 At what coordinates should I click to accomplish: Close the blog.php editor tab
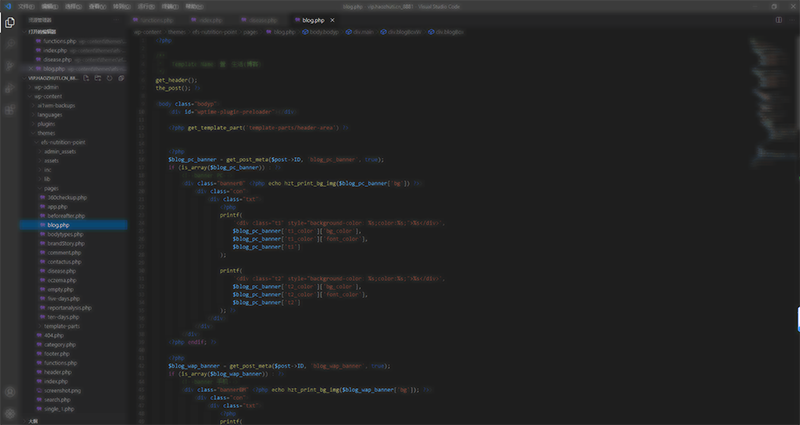pyautogui.click(x=332, y=20)
